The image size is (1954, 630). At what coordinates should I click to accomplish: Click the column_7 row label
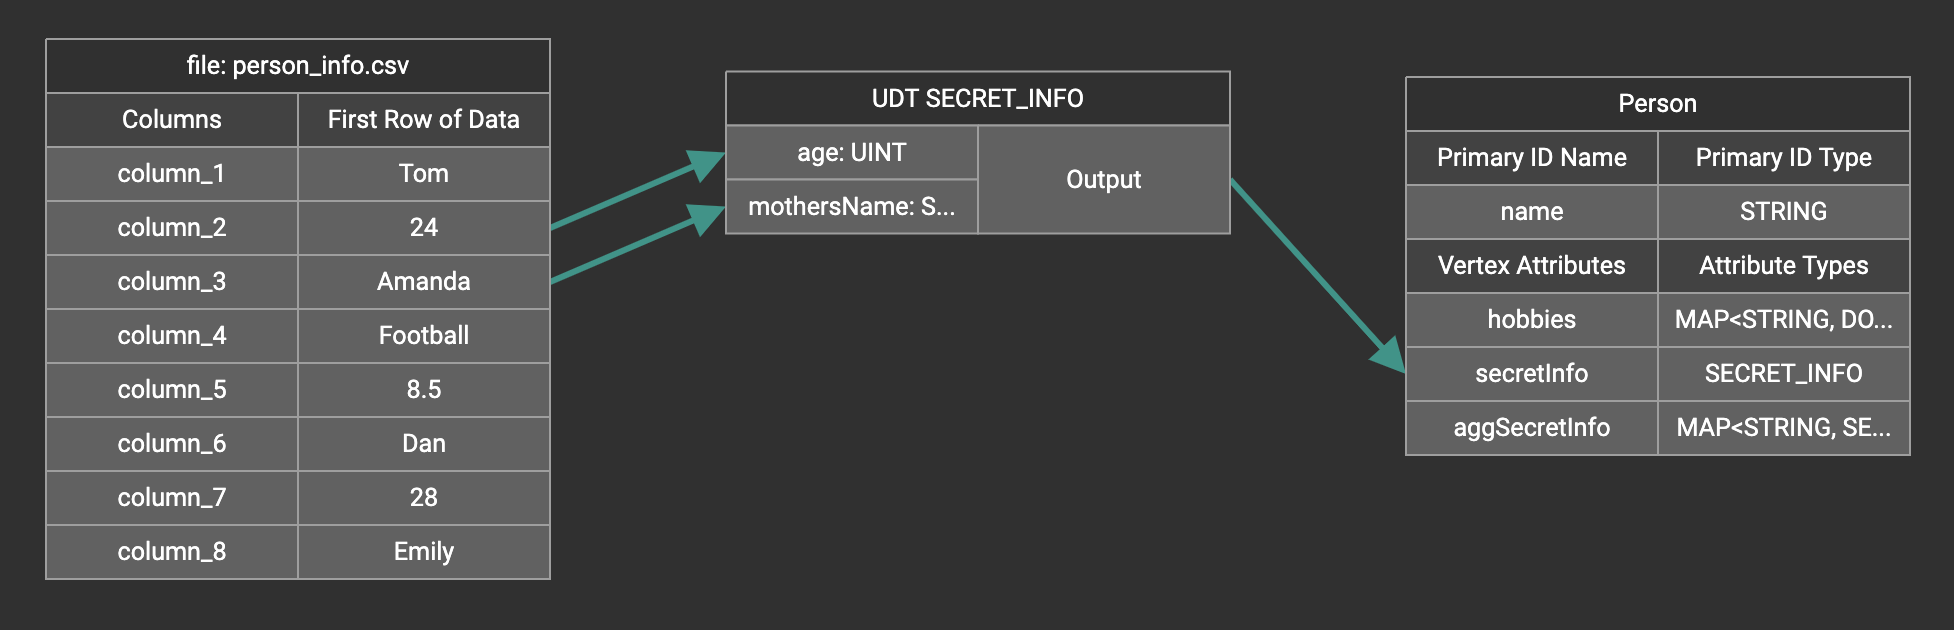[x=171, y=498]
